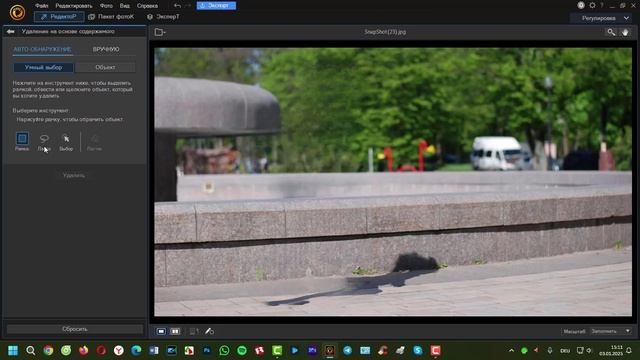Click the Удалить button
Image resolution: width=640 pixels, height=360 pixels.
[74, 175]
